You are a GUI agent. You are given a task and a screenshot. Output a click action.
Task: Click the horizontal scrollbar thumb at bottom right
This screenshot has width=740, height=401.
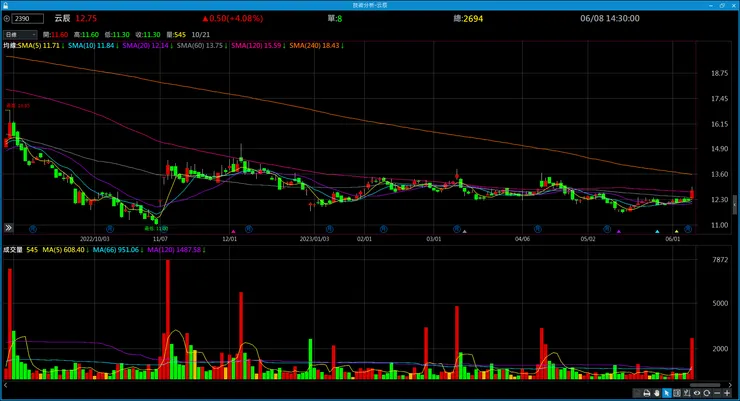point(705,385)
